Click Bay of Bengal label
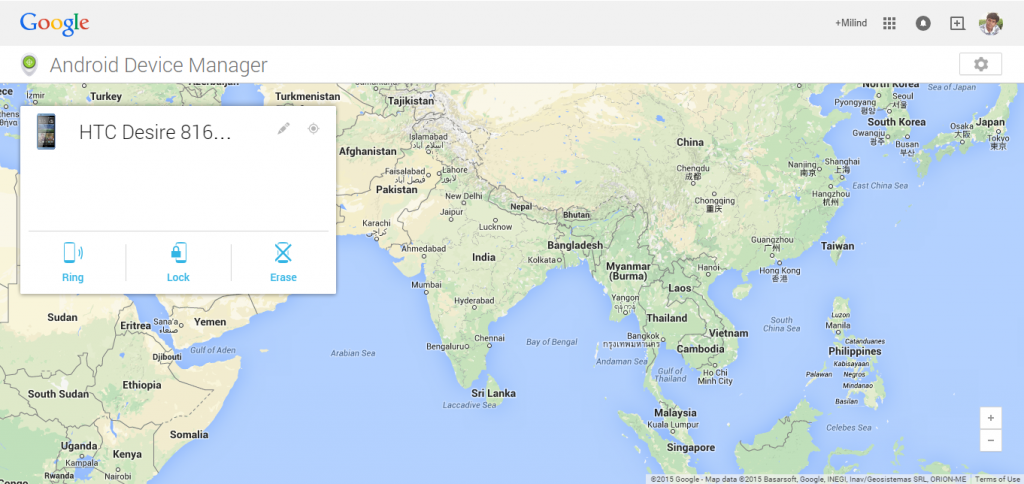 (x=552, y=342)
